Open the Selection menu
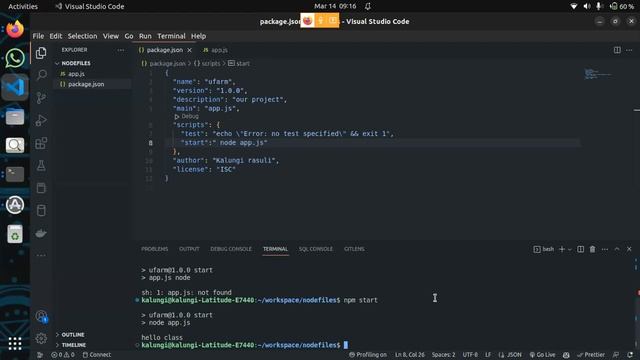The height and width of the screenshot is (360, 640). (82, 36)
